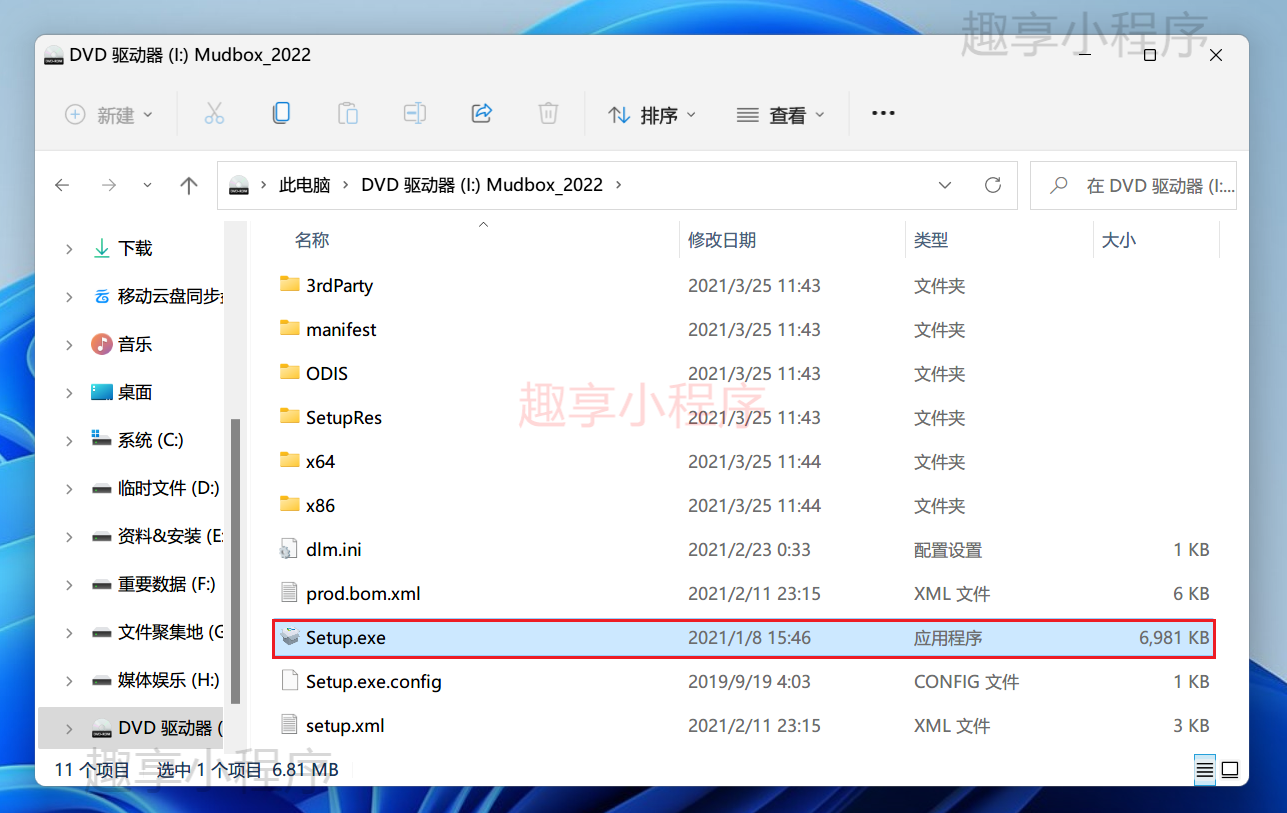The height and width of the screenshot is (813, 1287).
Task: Go forward with the right arrow
Action: tap(109, 185)
